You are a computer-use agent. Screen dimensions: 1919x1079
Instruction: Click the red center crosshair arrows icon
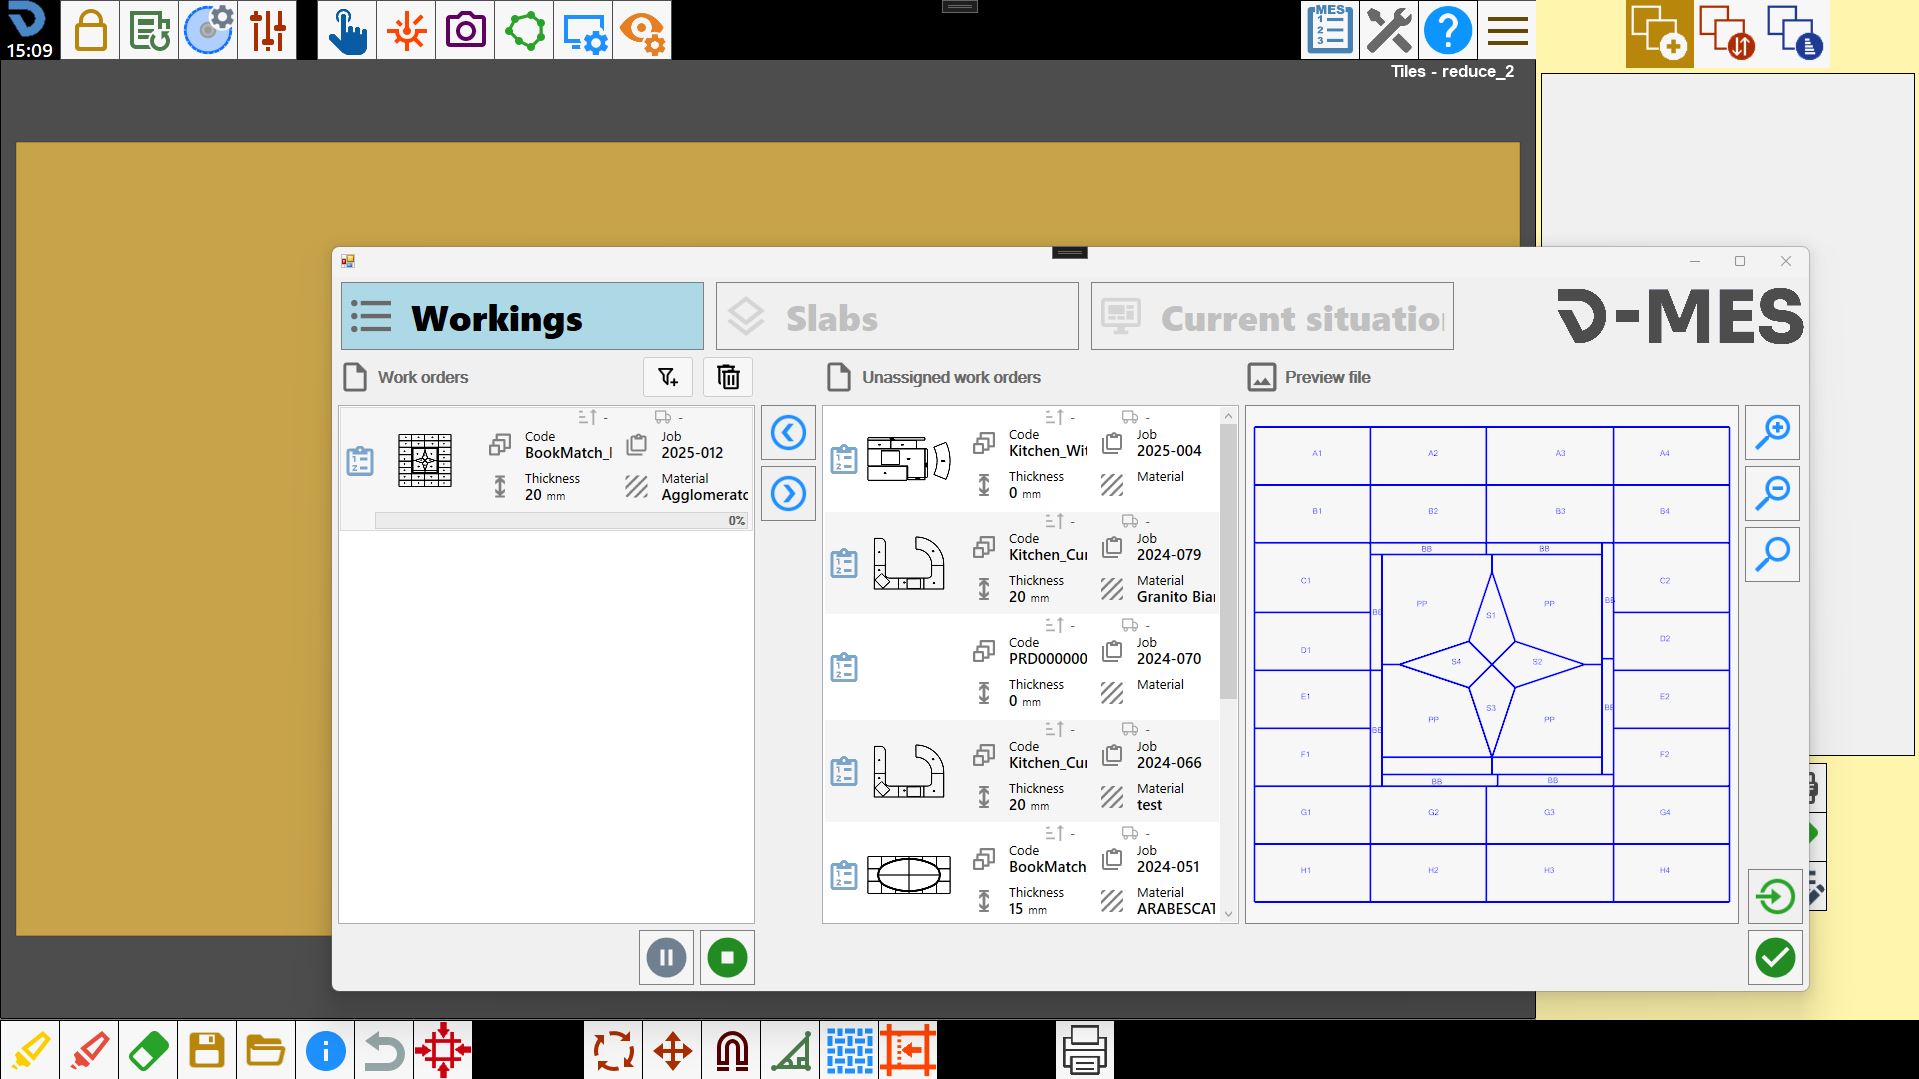click(x=443, y=1050)
